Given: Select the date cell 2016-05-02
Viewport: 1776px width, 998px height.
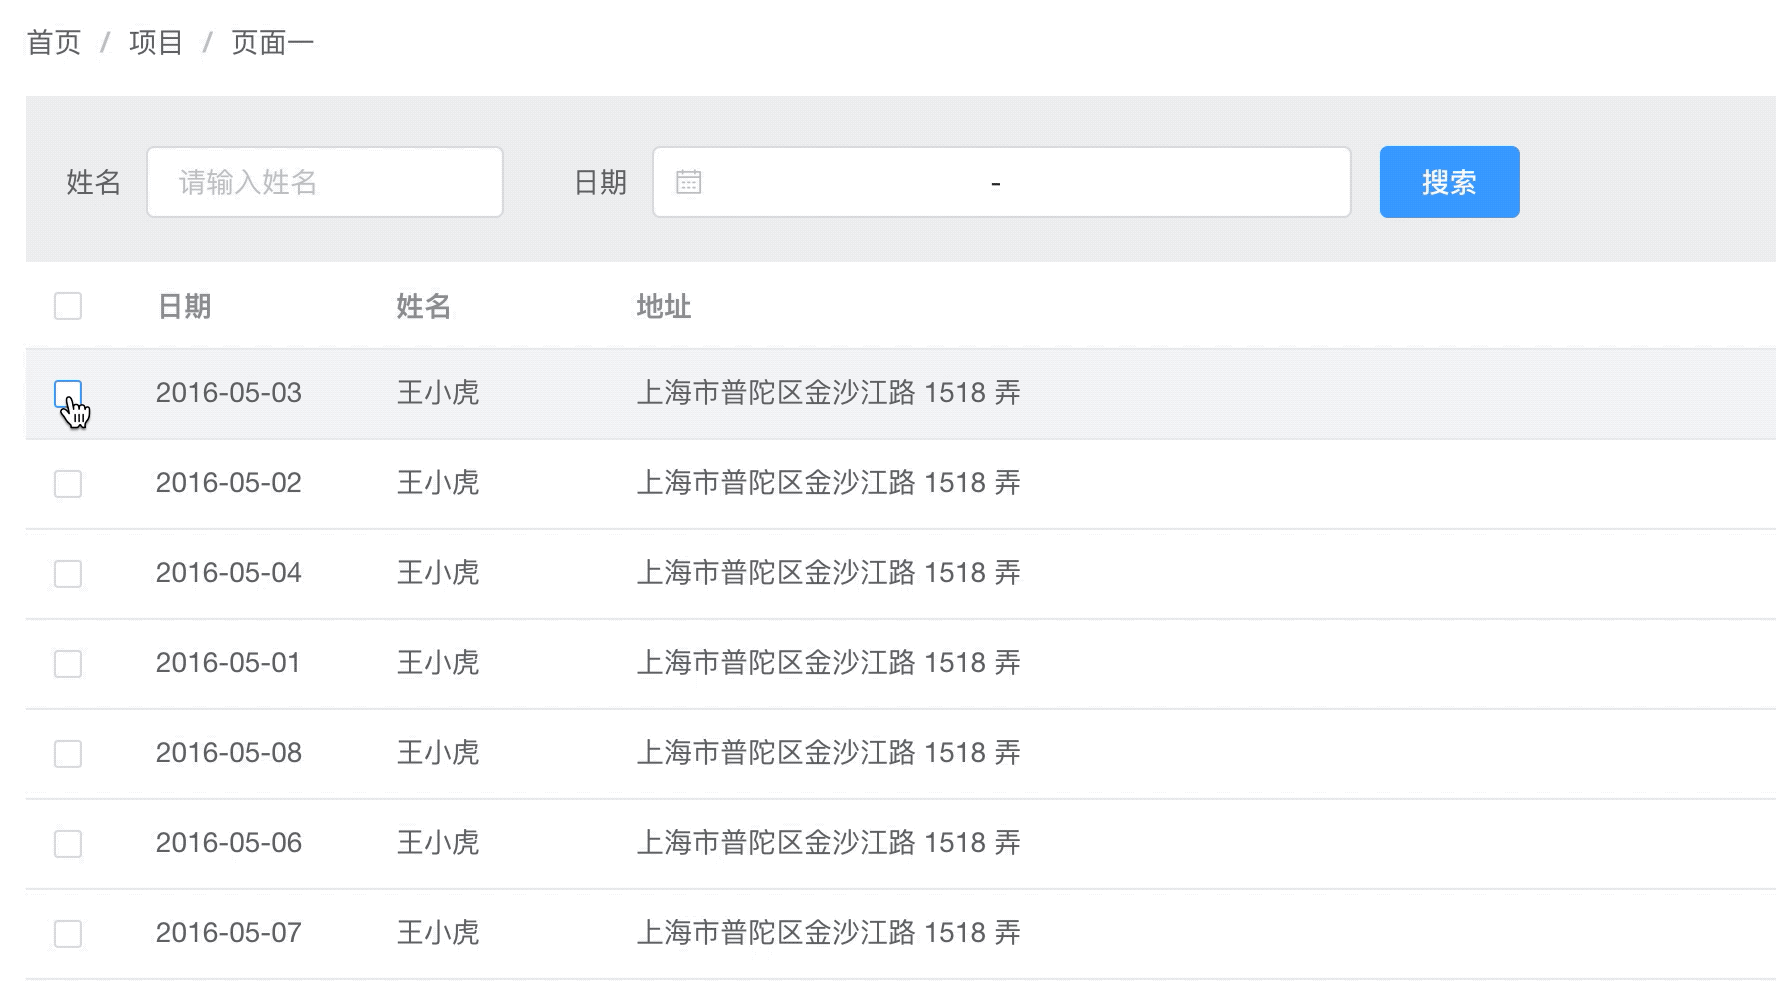Looking at the screenshot, I should coord(229,483).
